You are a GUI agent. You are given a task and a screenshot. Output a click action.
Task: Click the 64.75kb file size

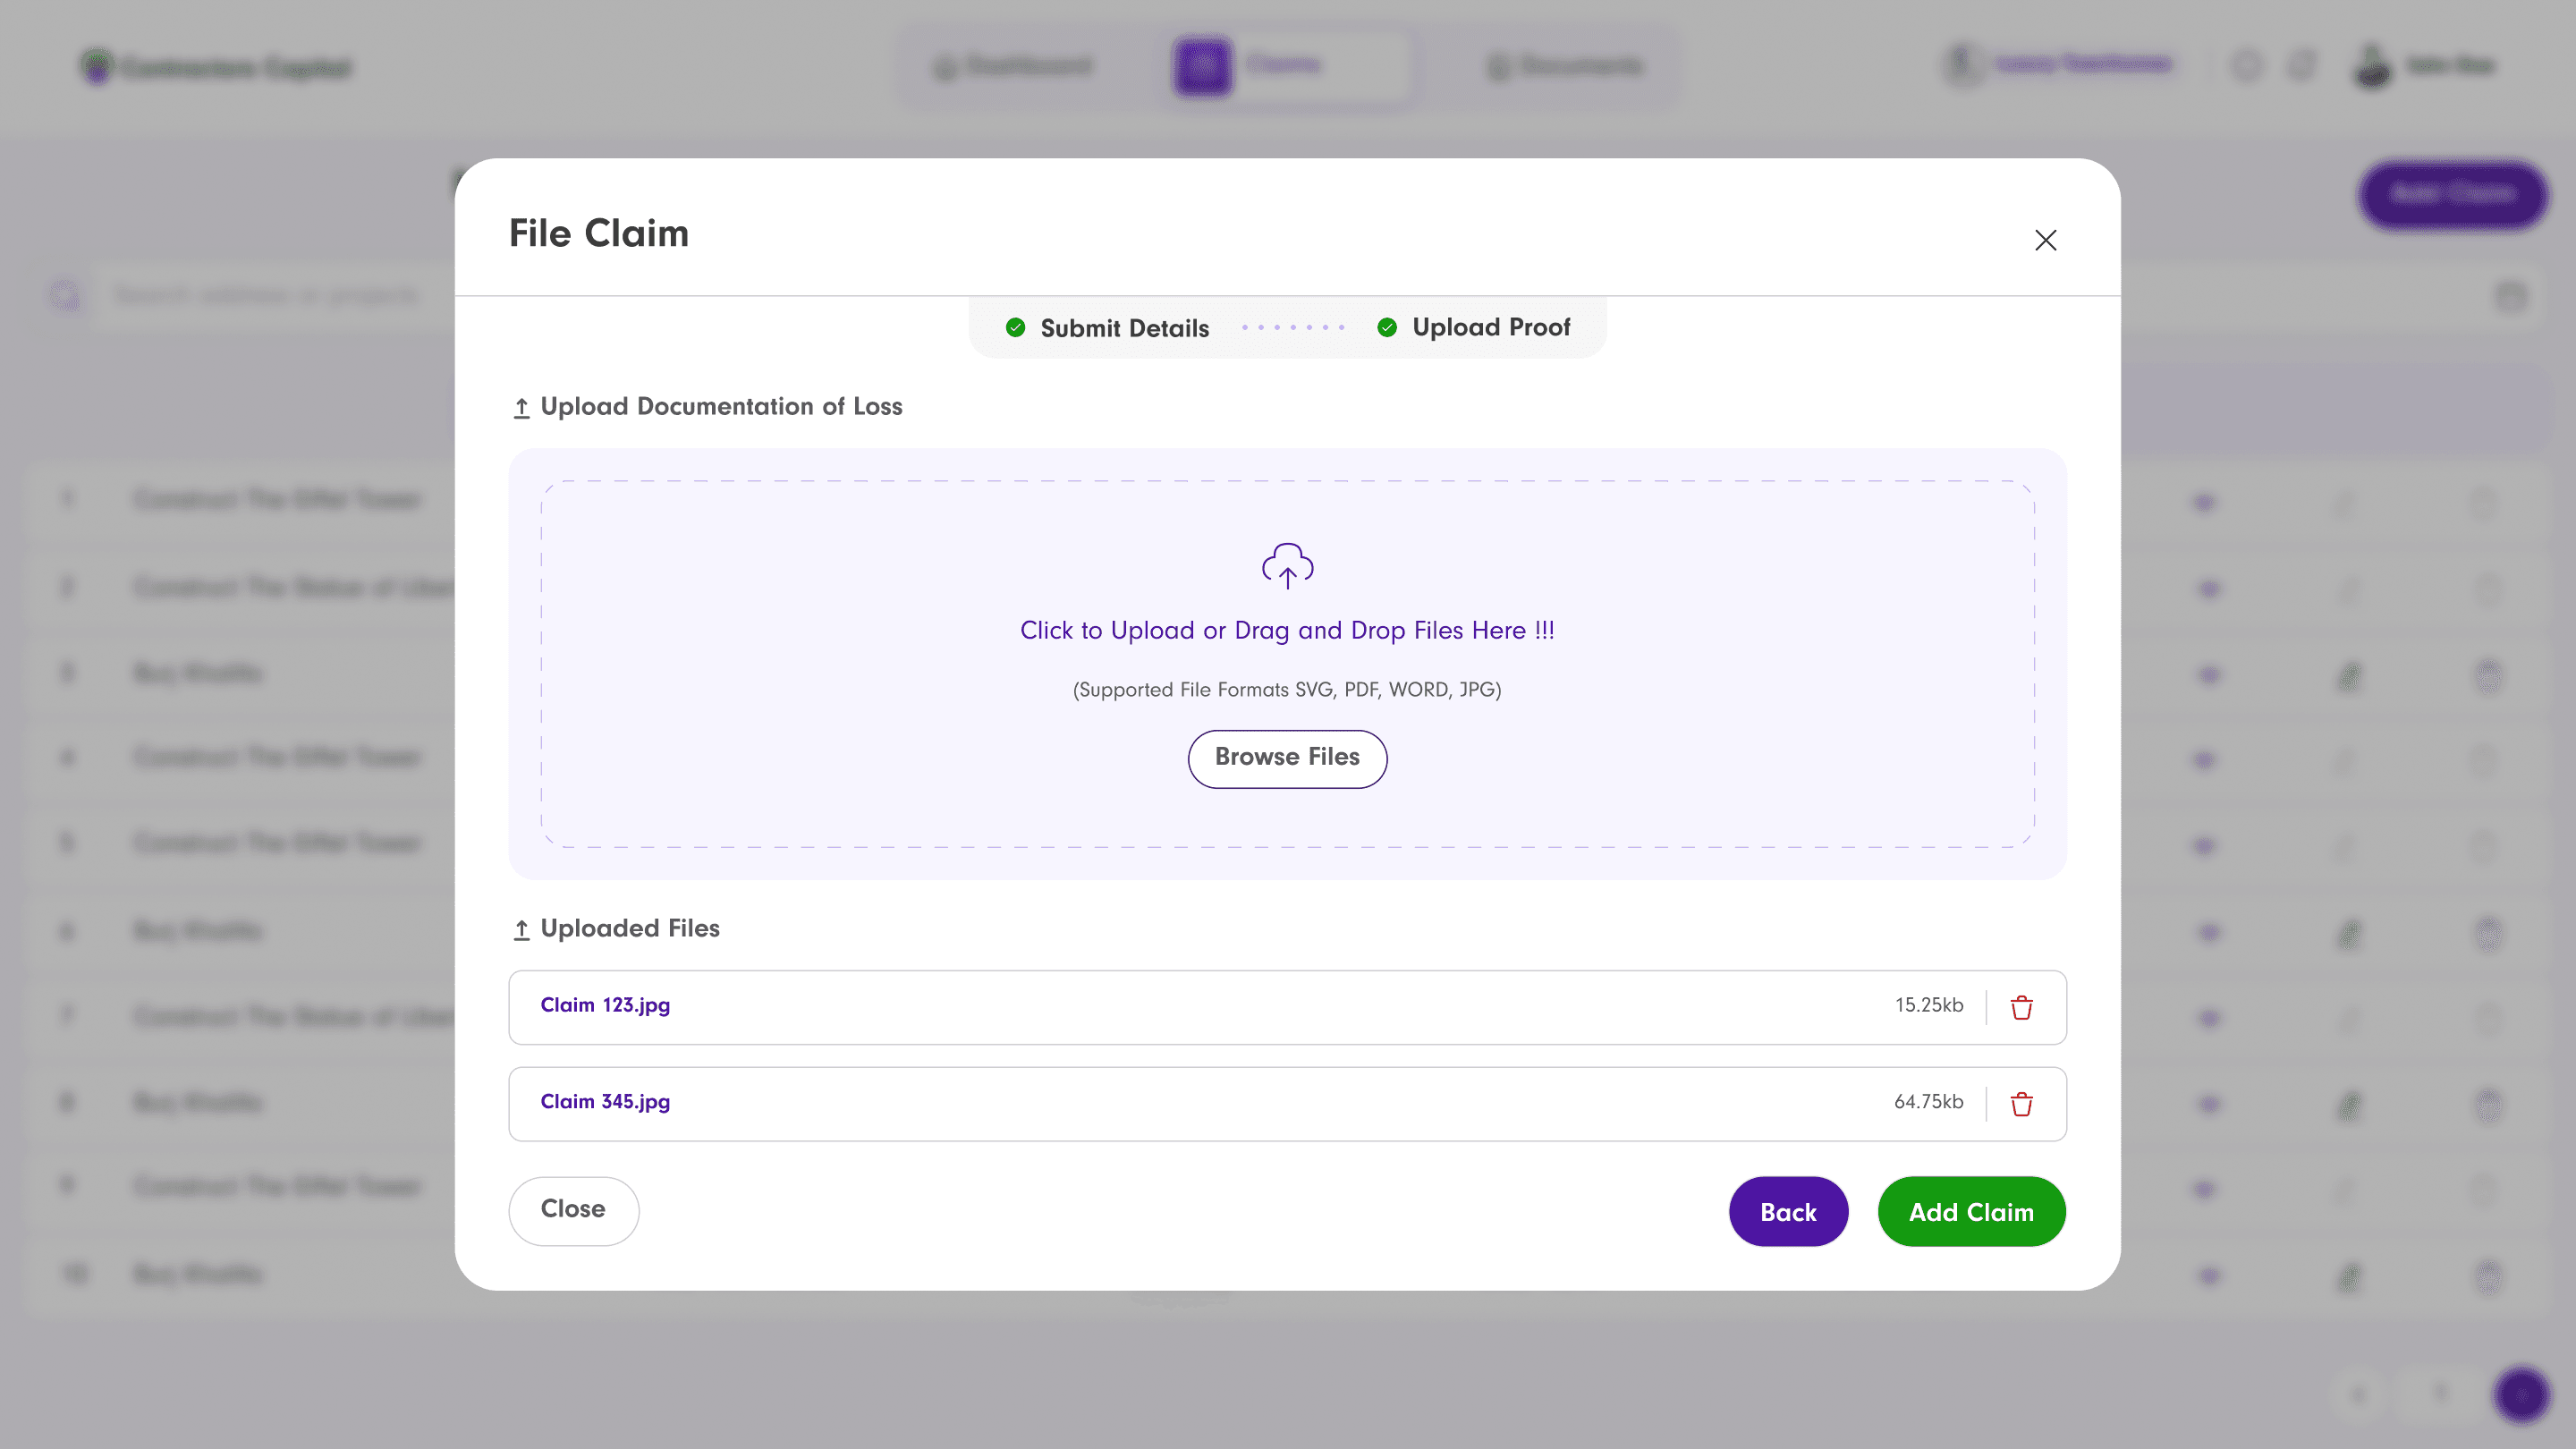pos(1929,1101)
